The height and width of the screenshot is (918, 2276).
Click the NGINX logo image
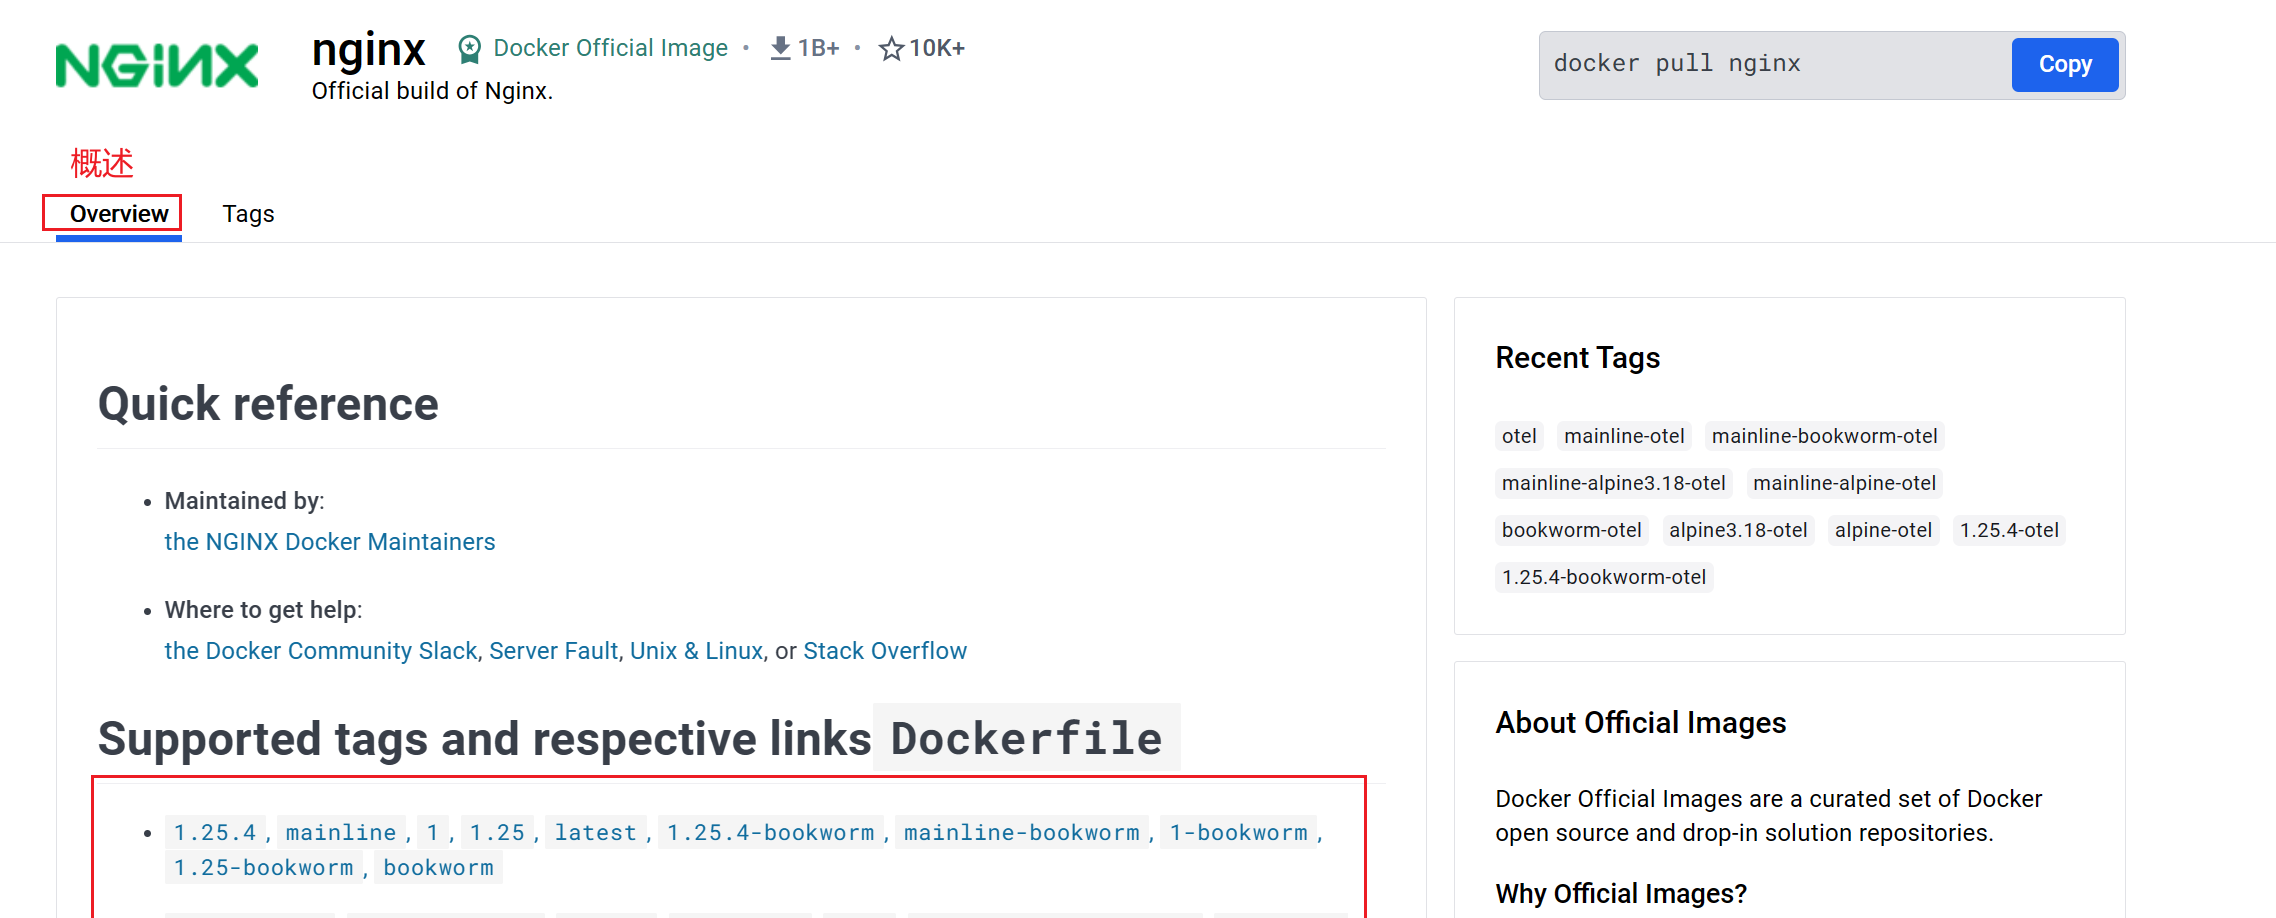pos(157,66)
